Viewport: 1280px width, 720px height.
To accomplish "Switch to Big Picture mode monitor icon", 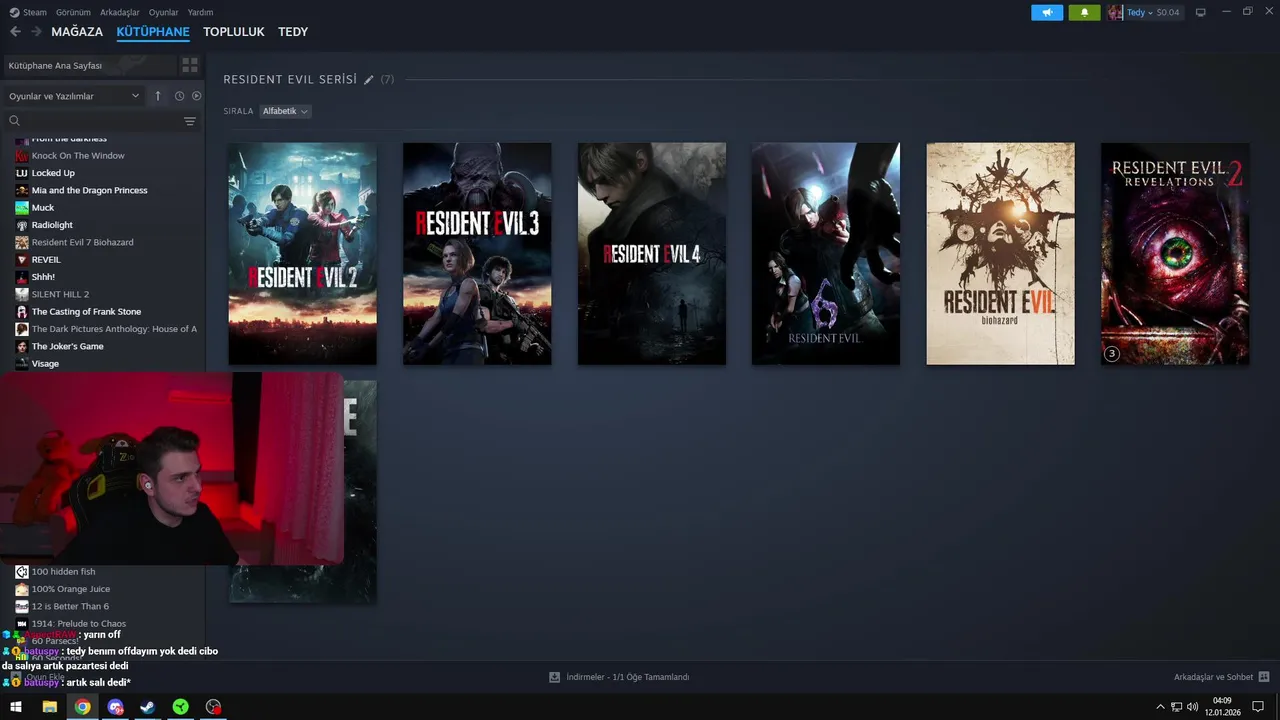I will 1201,12.
